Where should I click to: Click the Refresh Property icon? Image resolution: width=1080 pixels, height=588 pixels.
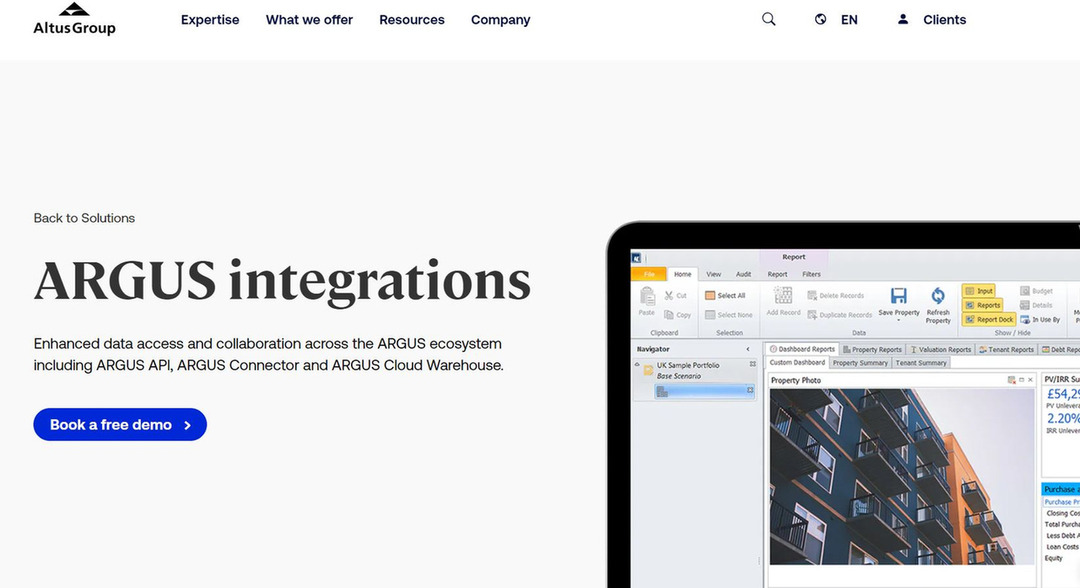938,296
